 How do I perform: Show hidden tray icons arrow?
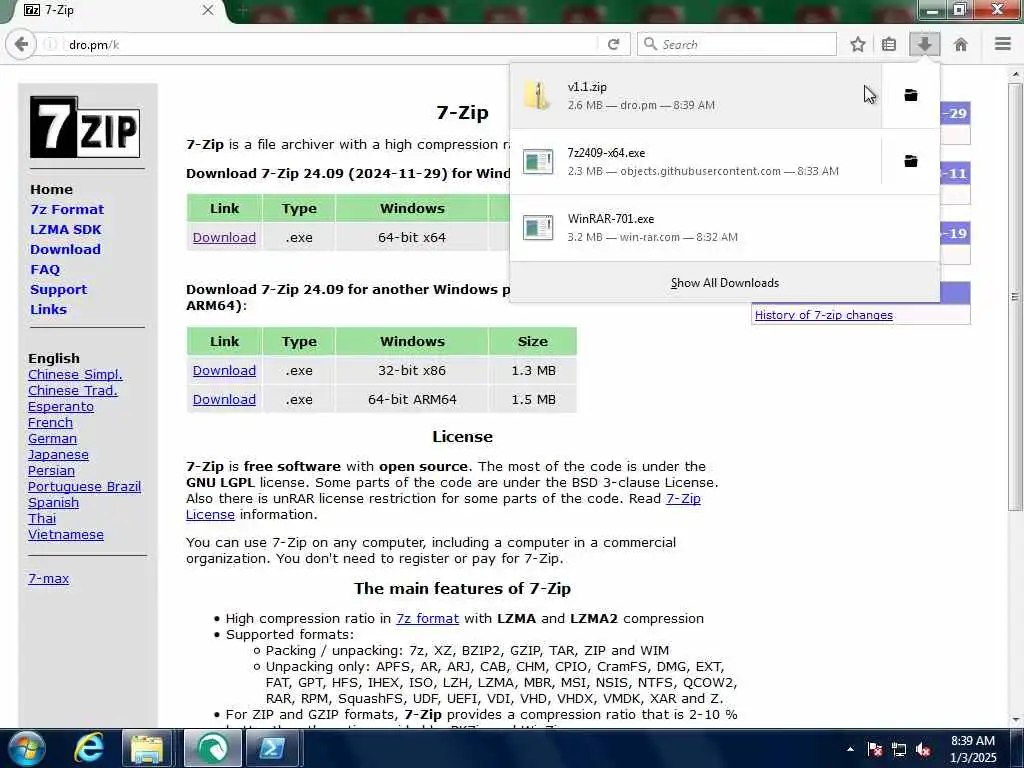(850, 750)
